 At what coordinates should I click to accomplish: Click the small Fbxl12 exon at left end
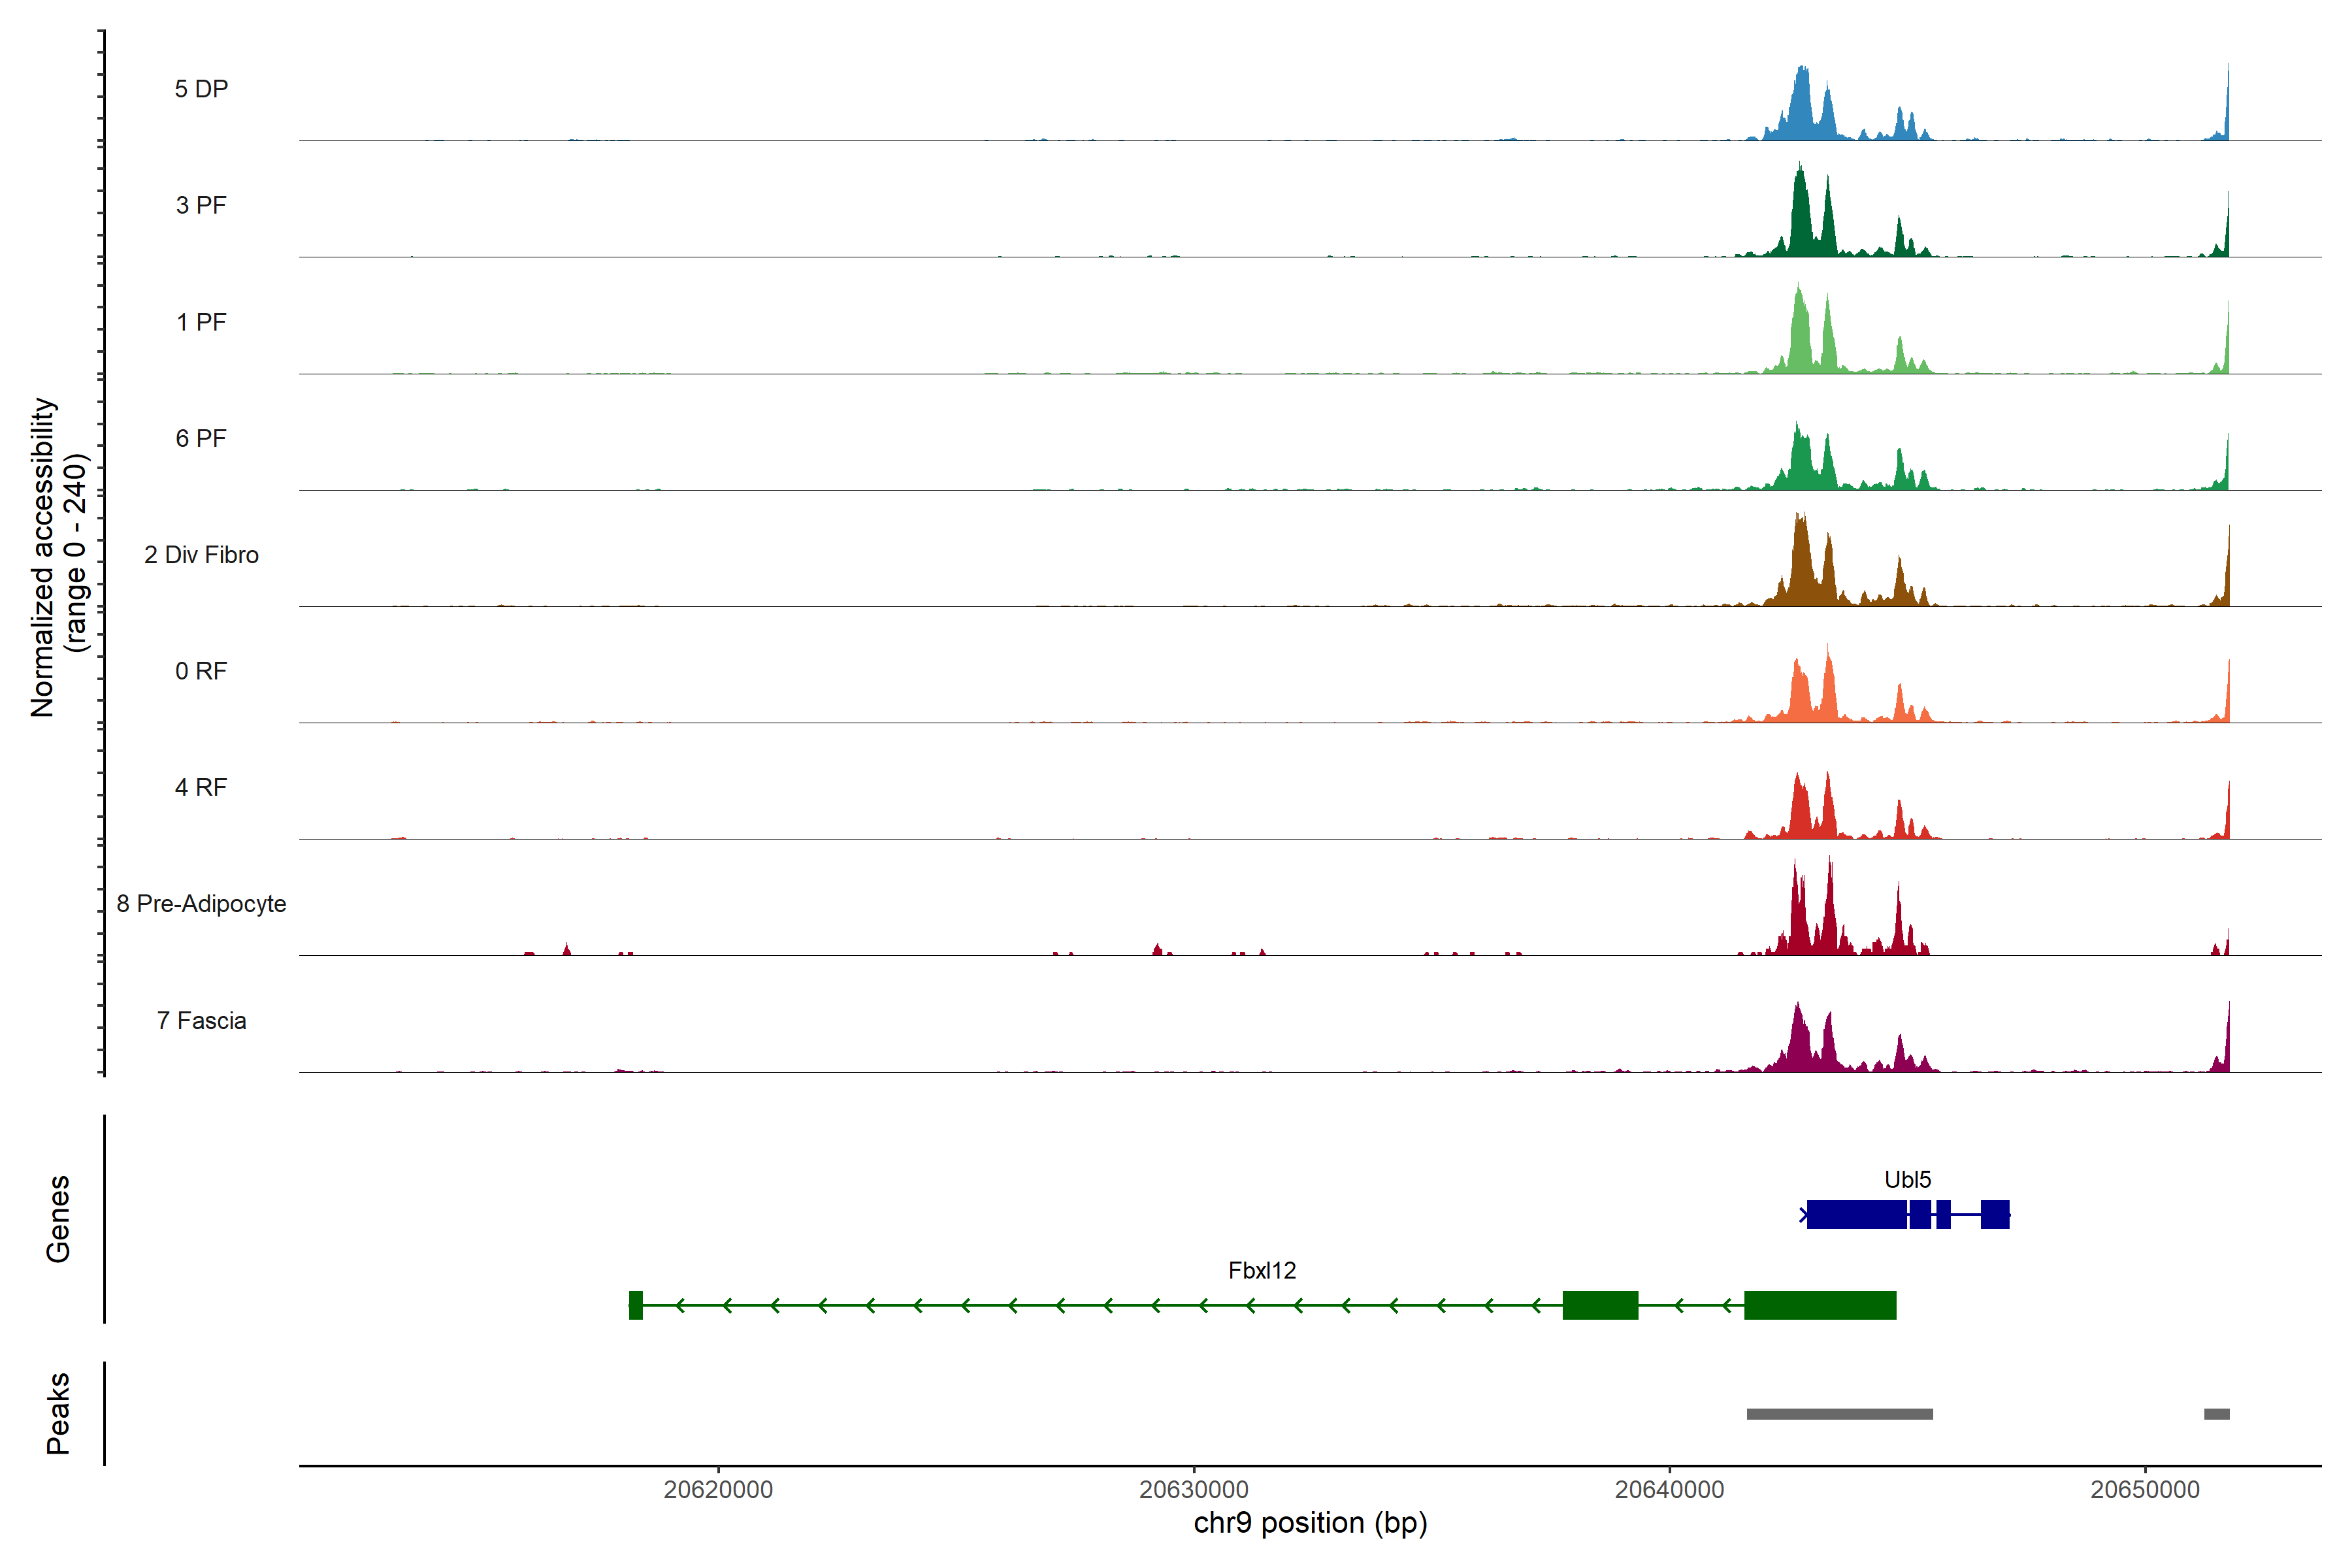click(x=635, y=1305)
